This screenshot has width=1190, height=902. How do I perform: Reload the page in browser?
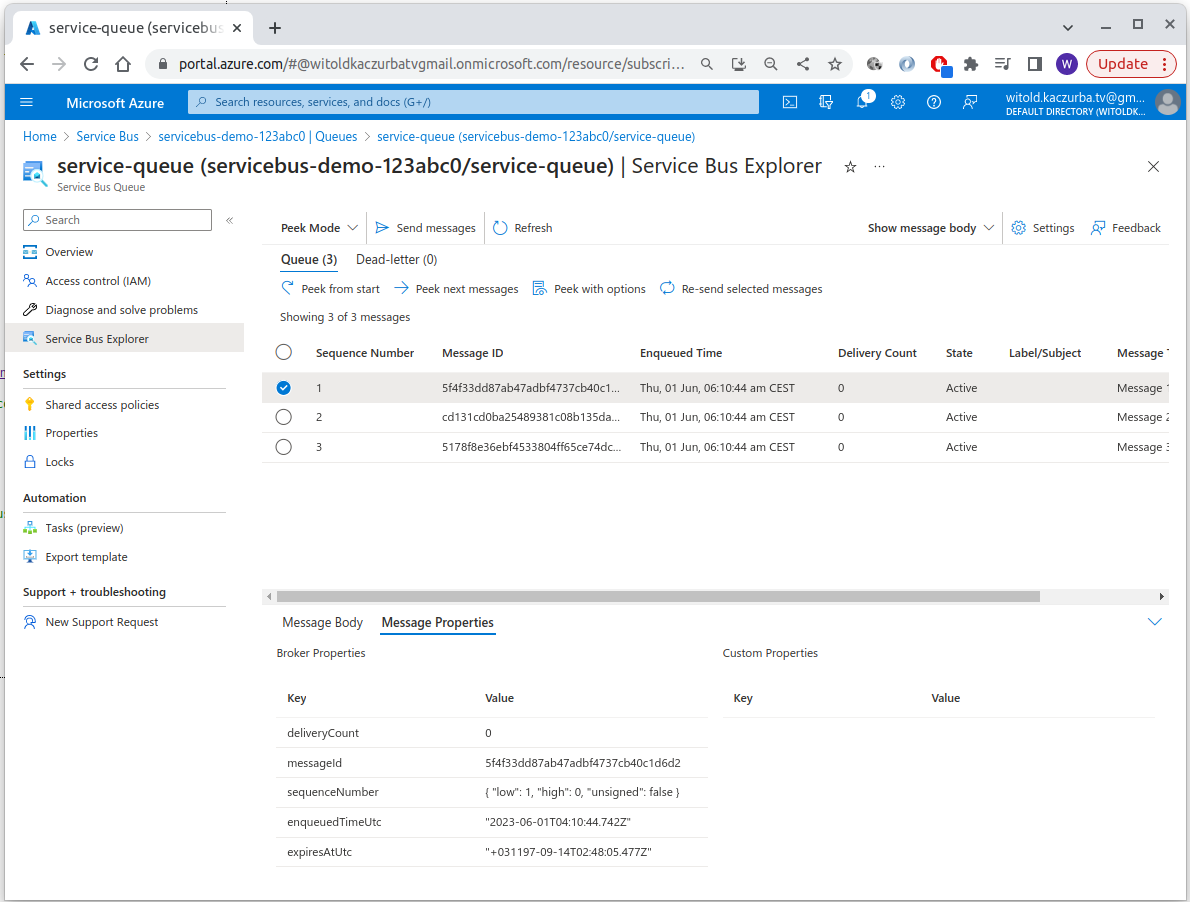coord(90,64)
